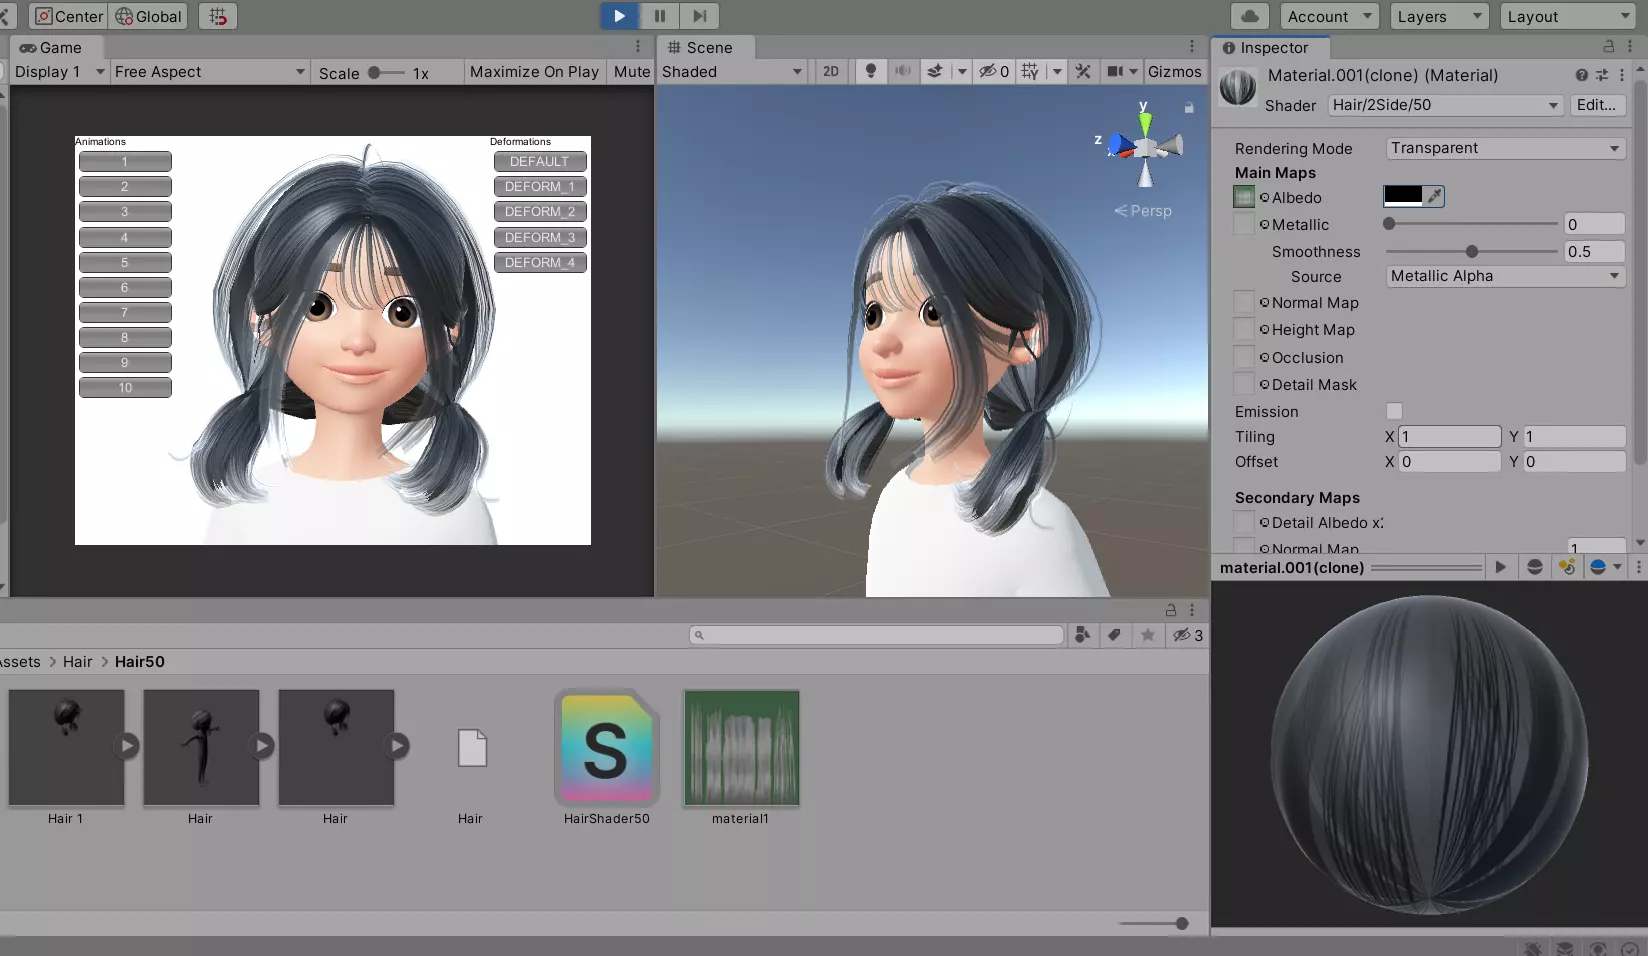1648x956 pixels.
Task: Open Unity cloud services with the cloud icon
Action: 1250,16
